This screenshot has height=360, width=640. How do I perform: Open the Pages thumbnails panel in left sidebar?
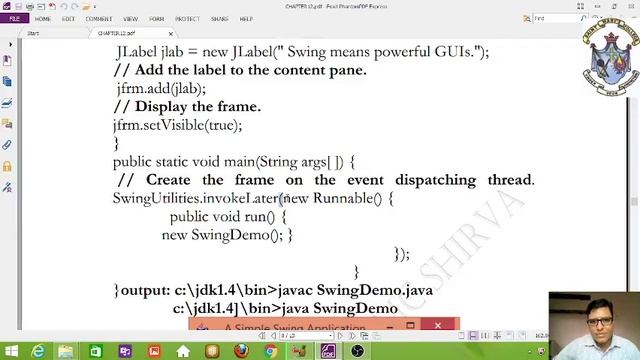coord(7,81)
